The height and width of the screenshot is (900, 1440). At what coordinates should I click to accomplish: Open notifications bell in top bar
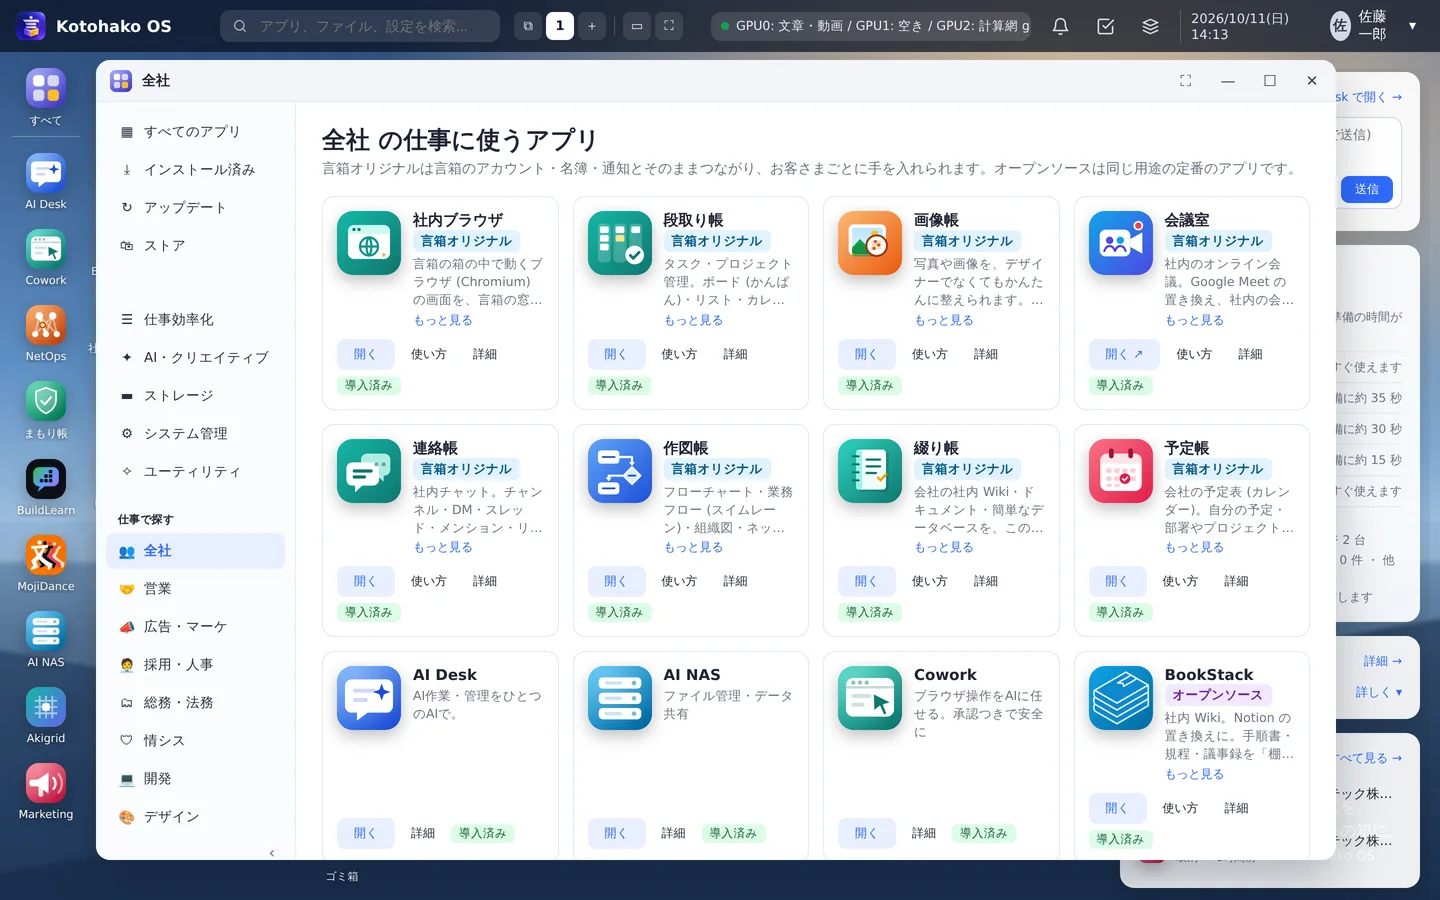[x=1060, y=26]
